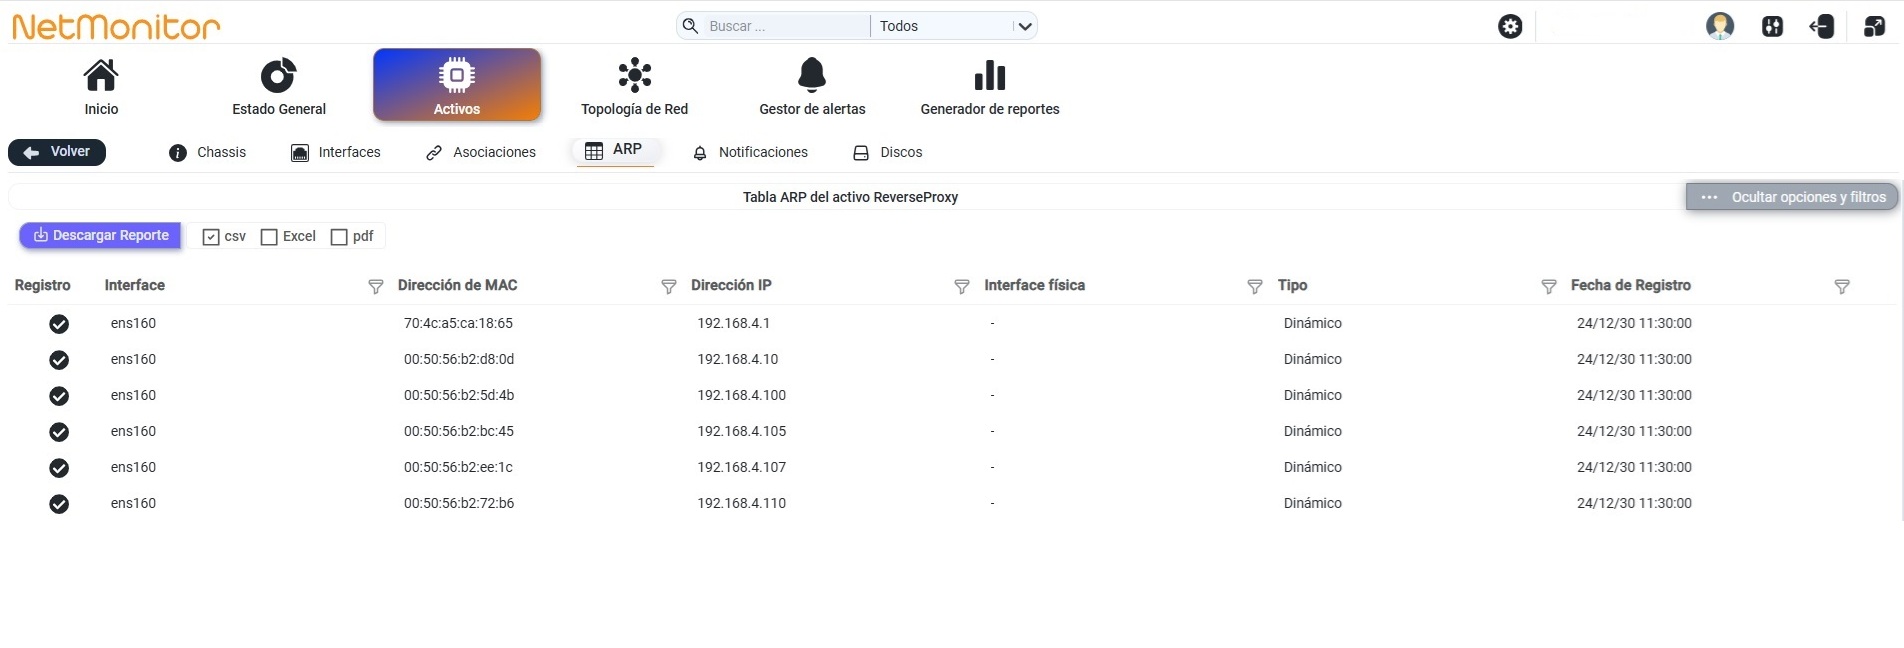Viewport: 1904px width, 648px height.
Task: Filter the Tipo column
Action: coord(1549,287)
